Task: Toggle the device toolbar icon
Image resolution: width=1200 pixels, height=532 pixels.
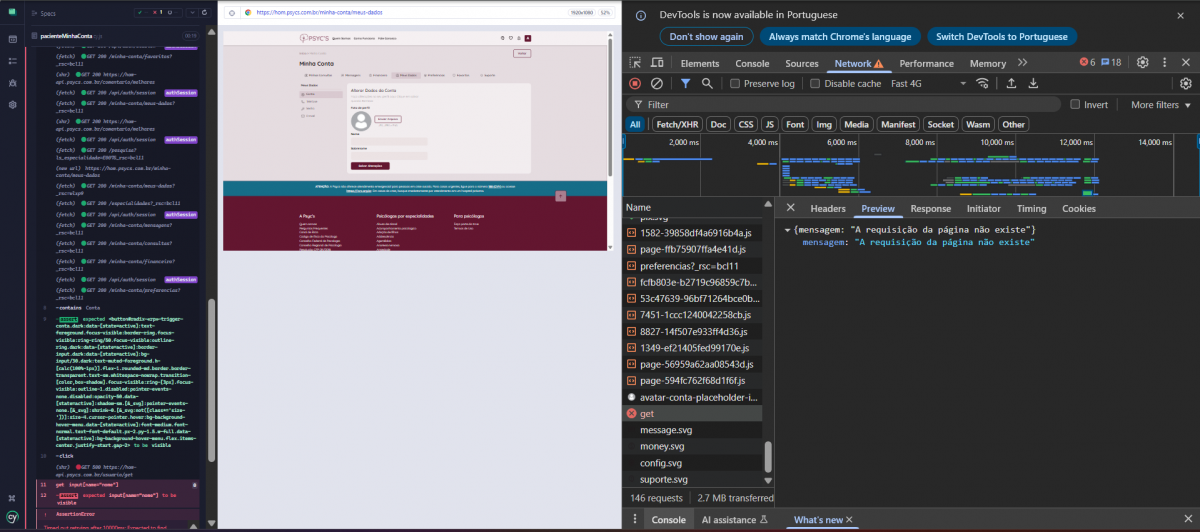Action: 659,63
